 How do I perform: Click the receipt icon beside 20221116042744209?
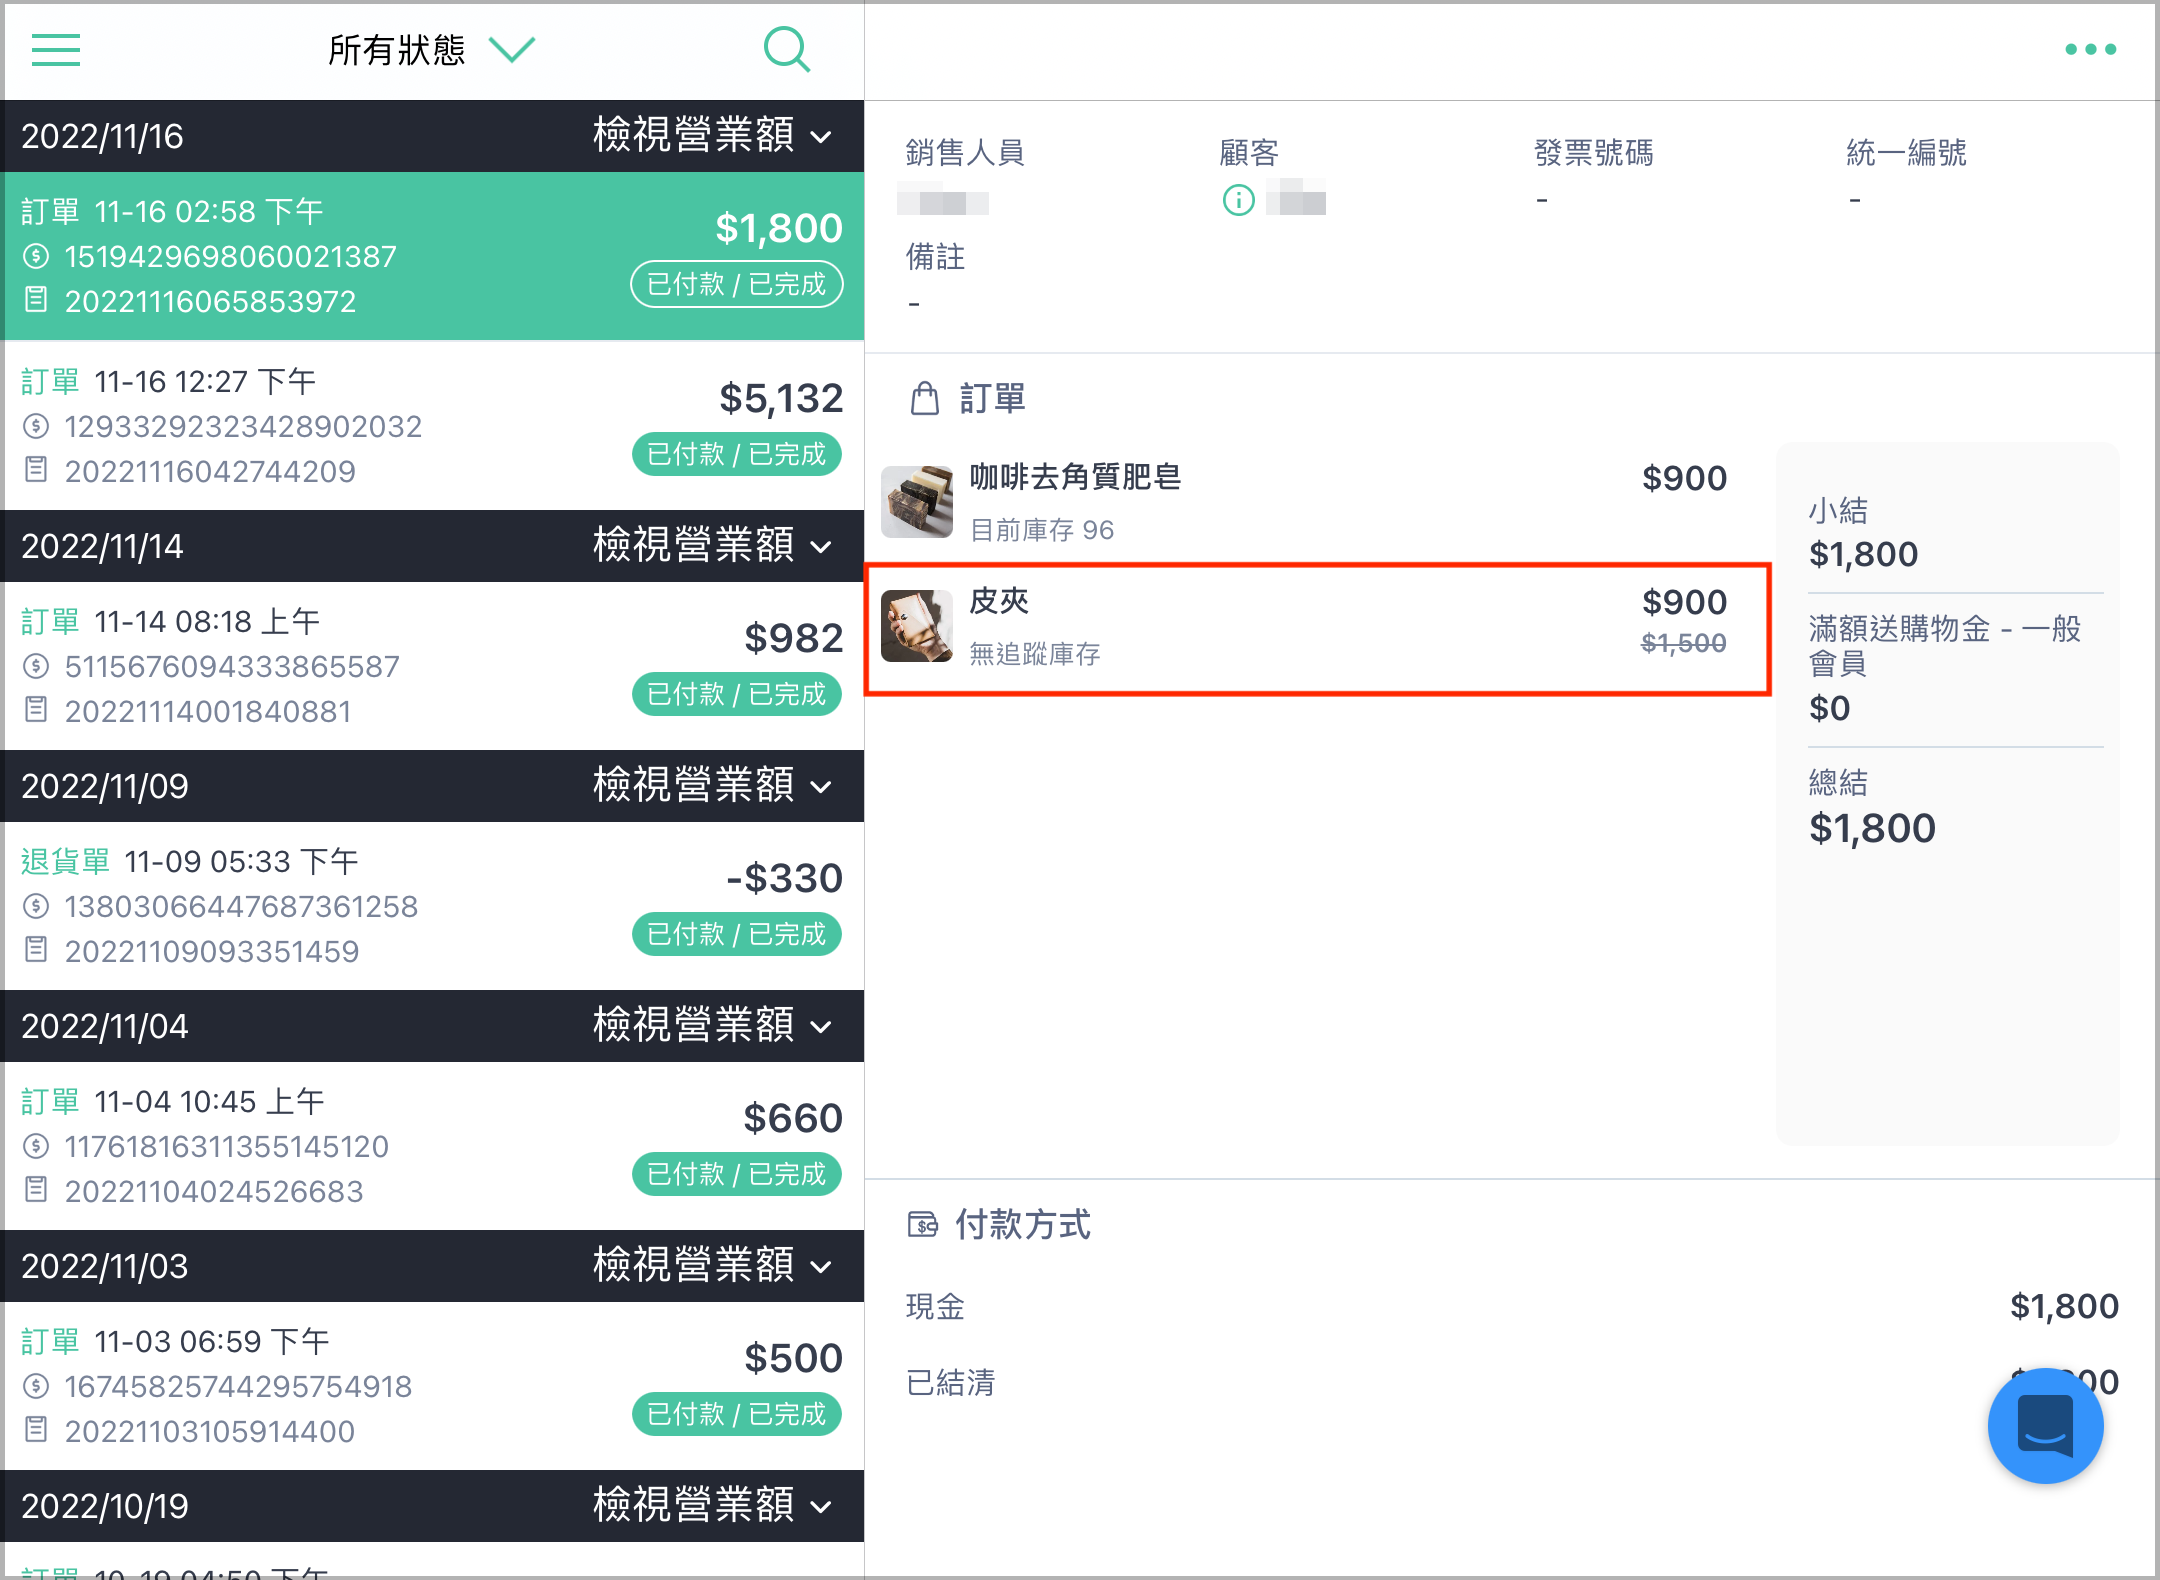coord(36,470)
